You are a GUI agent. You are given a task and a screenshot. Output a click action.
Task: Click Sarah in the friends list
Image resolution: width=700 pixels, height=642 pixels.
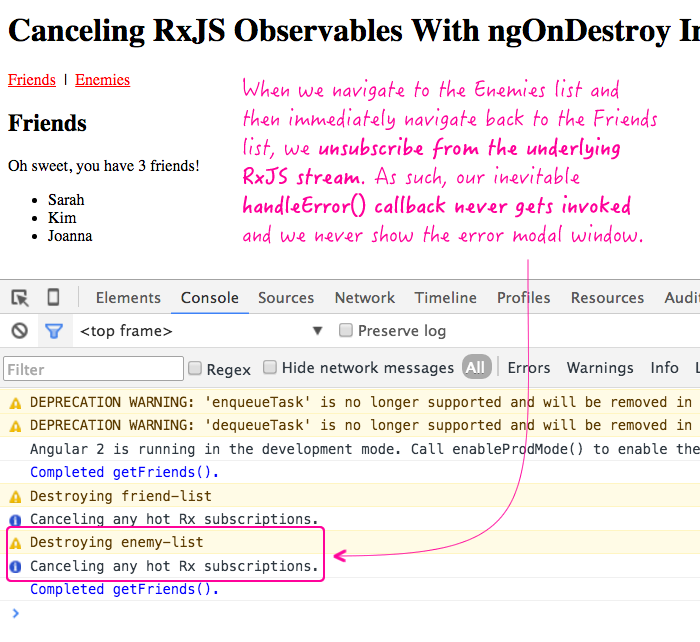click(x=66, y=200)
